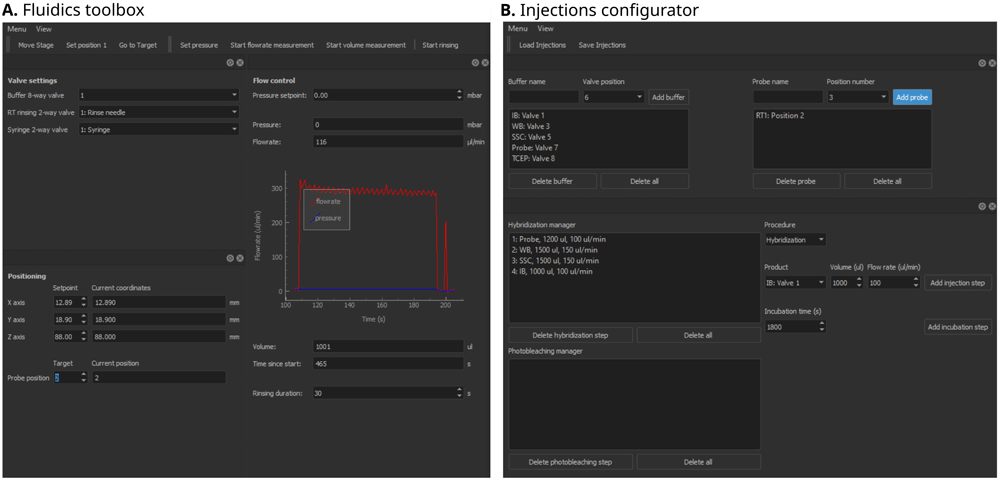The width and height of the screenshot is (1000, 483).
Task: Select 'Probe: Valve 7' in buffer list
Action: click(x=535, y=147)
